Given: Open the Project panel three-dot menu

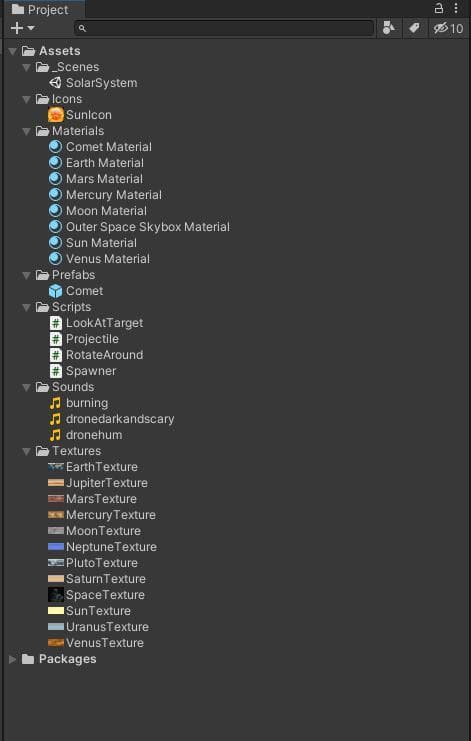Looking at the screenshot, I should [456, 8].
